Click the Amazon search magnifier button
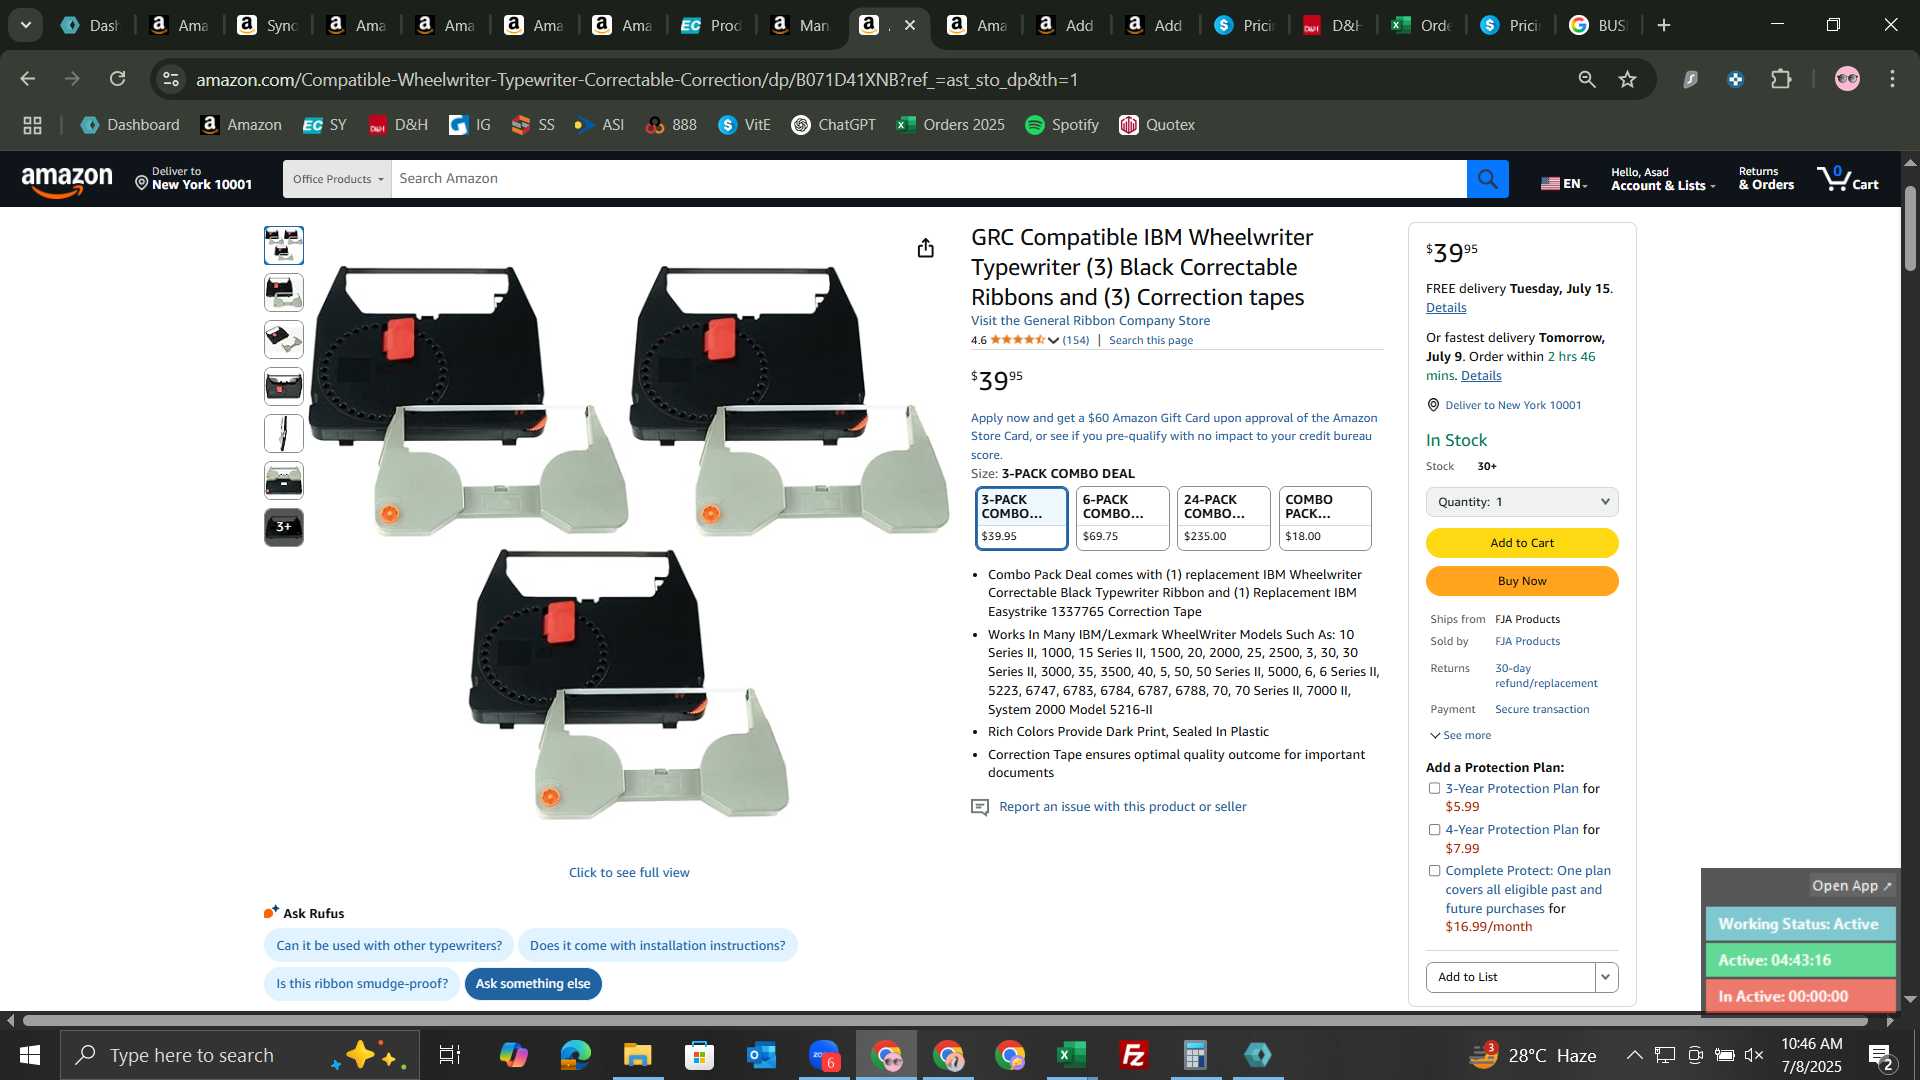Screen dimensions: 1920x1080 1487,179
